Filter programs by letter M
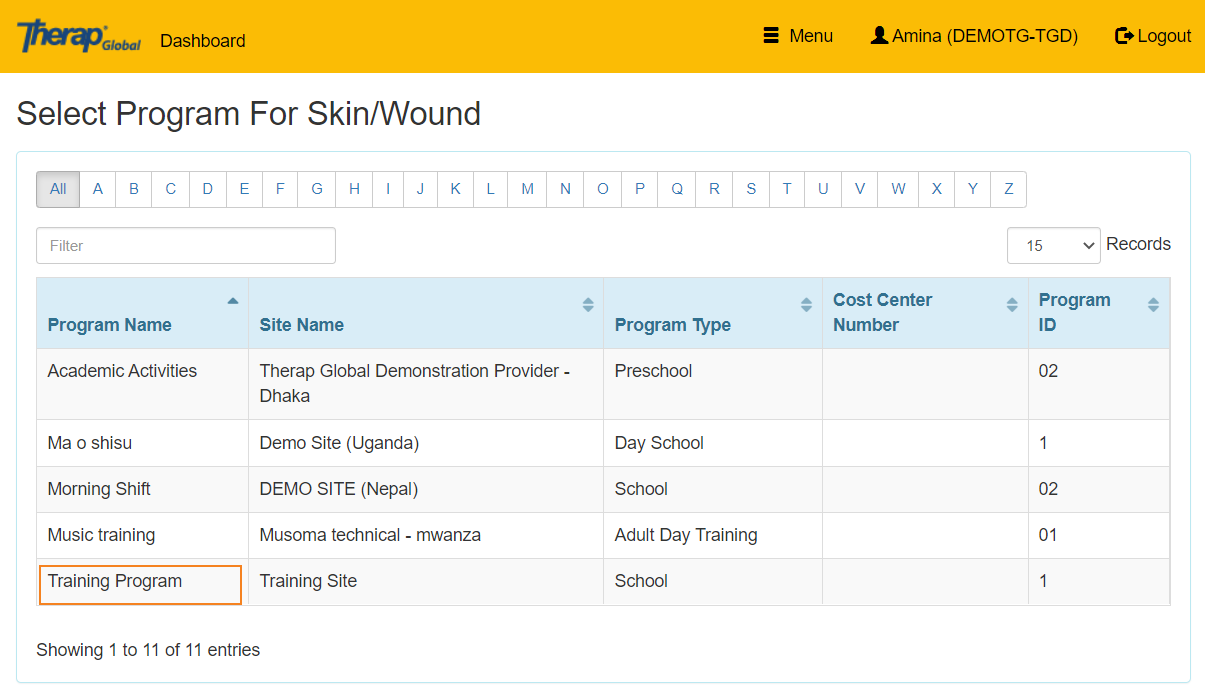The width and height of the screenshot is (1205, 699). tap(527, 189)
